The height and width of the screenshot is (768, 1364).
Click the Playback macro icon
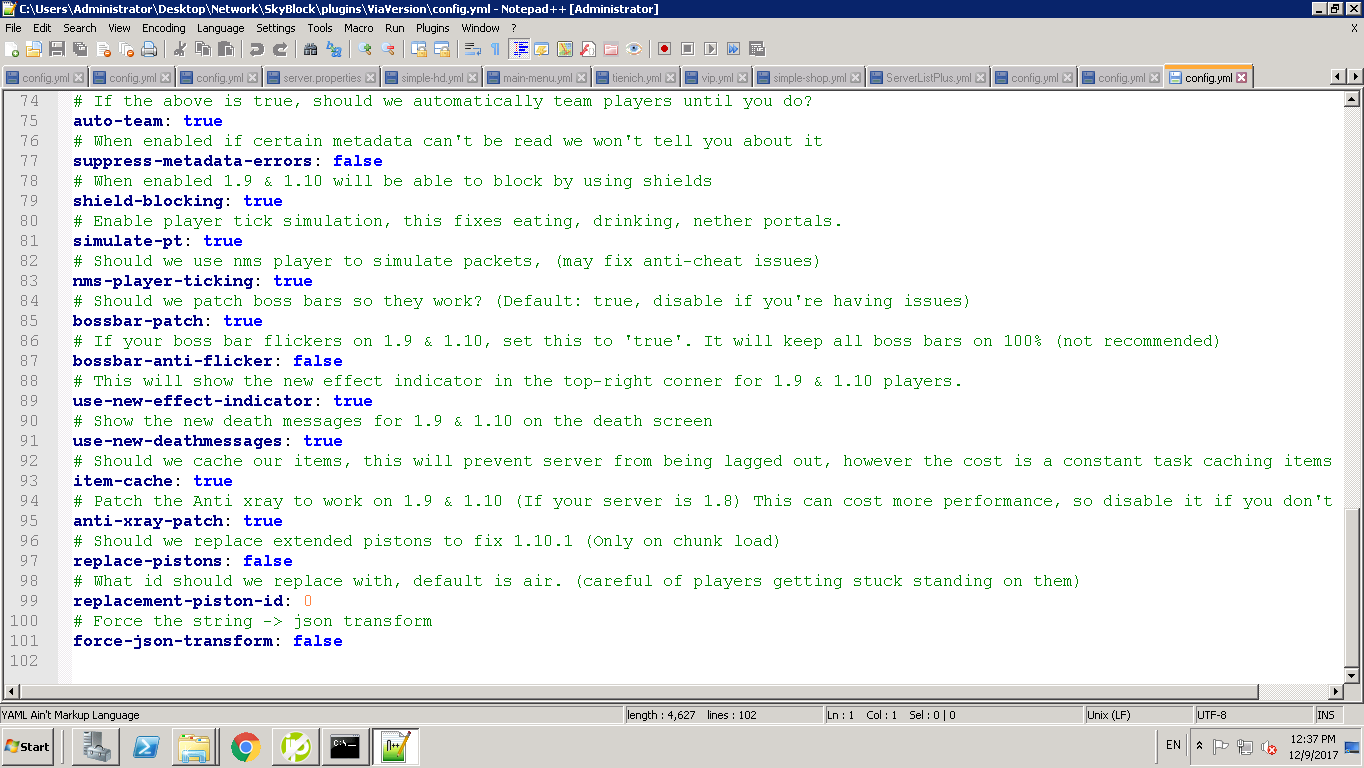click(x=711, y=49)
